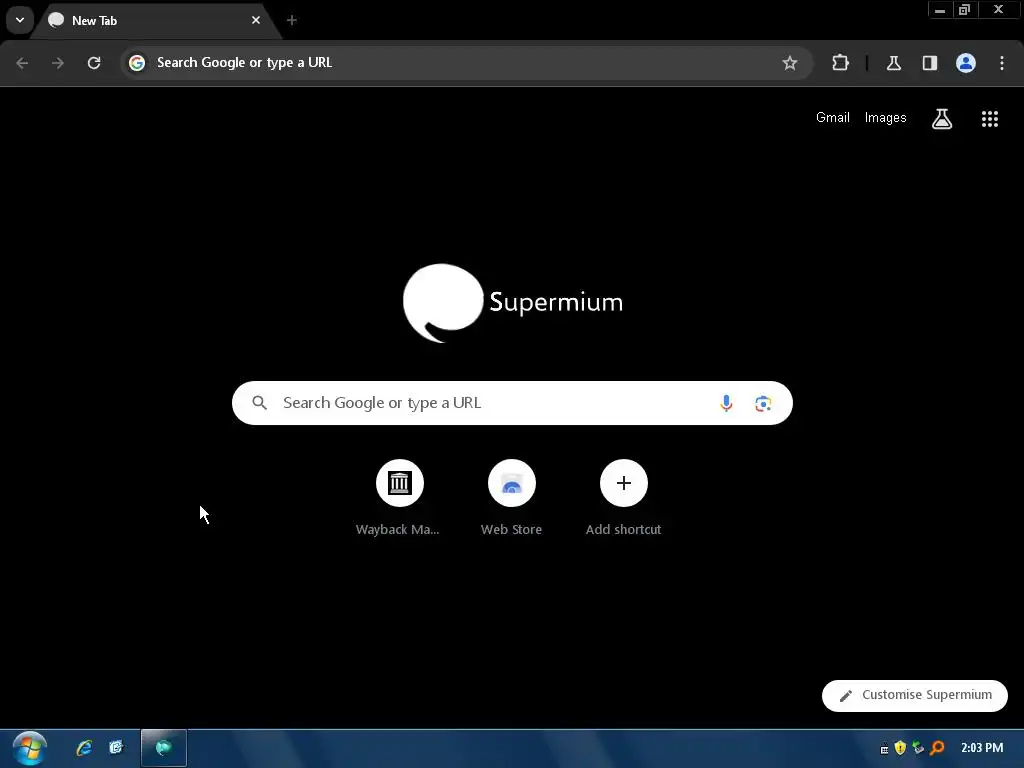
Task: Go forward to next page
Action: [x=58, y=63]
